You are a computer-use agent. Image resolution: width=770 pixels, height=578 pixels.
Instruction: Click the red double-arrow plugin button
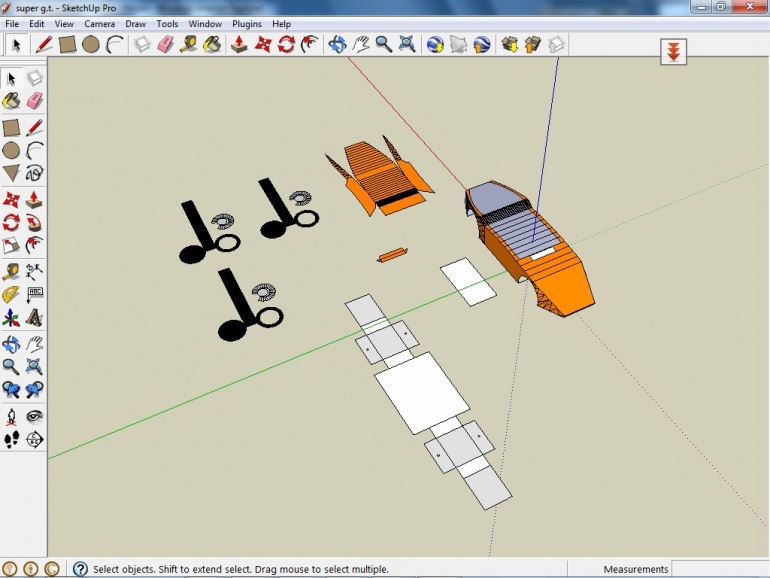(x=673, y=52)
